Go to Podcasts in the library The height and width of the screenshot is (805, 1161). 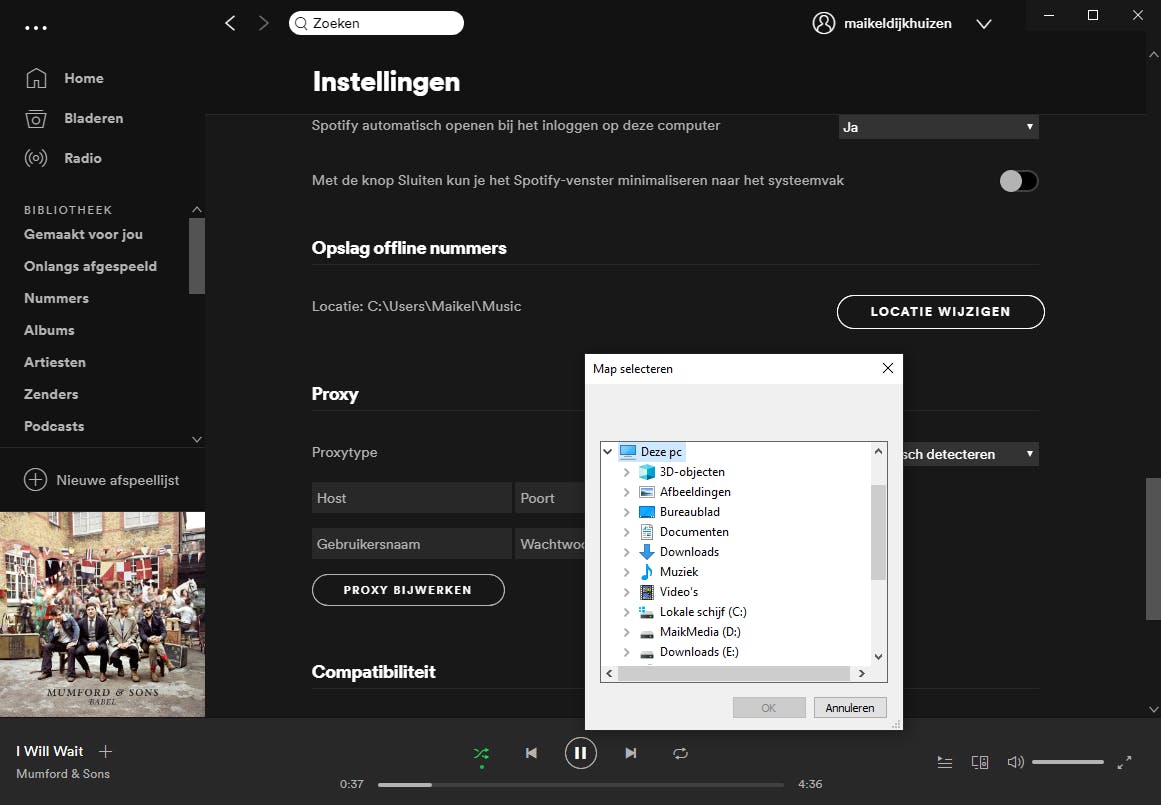[x=54, y=426]
